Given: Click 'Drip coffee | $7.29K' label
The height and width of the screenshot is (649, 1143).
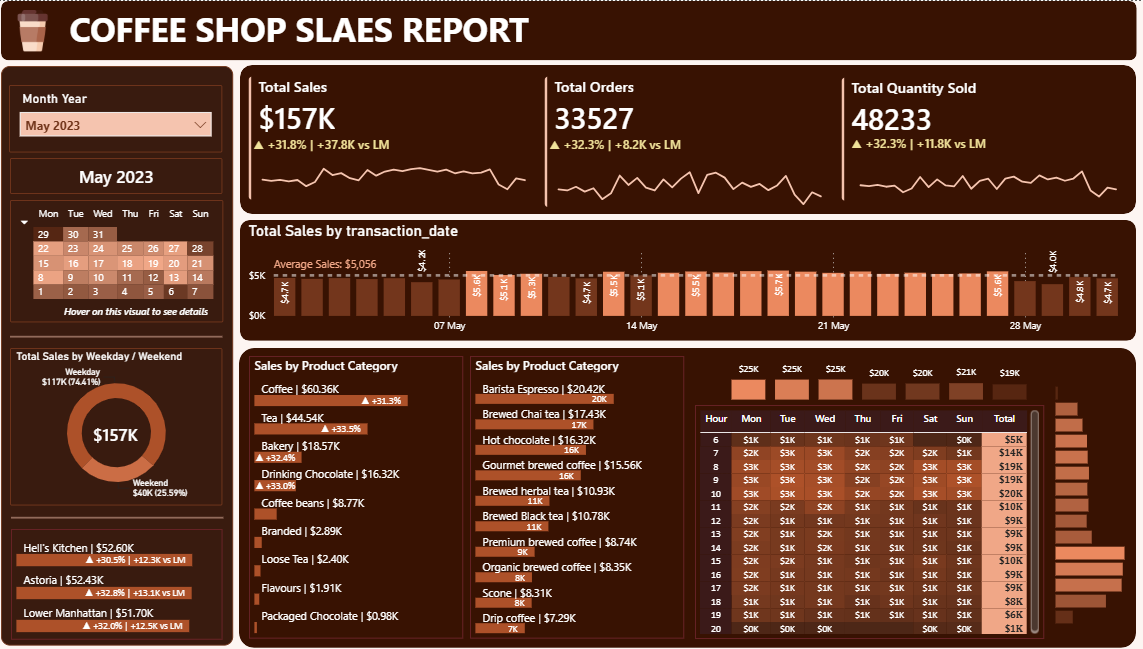Looking at the screenshot, I should [x=528, y=618].
